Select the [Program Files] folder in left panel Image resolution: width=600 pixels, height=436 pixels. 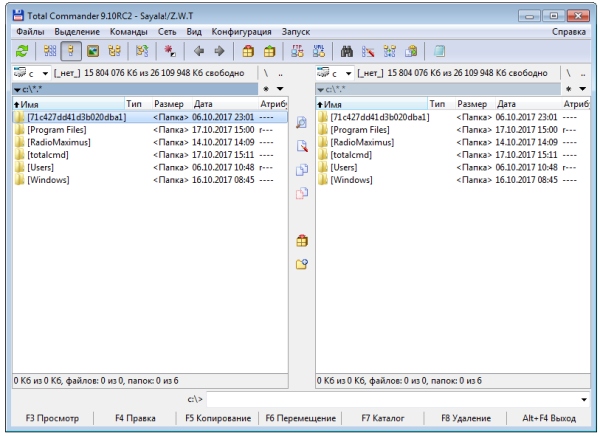click(62, 130)
